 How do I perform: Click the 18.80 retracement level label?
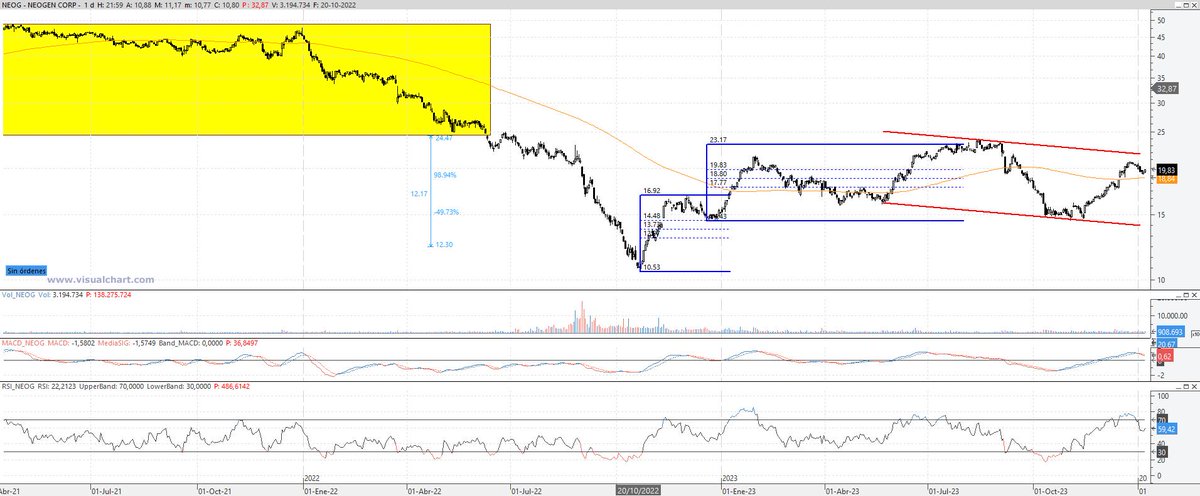[717, 174]
